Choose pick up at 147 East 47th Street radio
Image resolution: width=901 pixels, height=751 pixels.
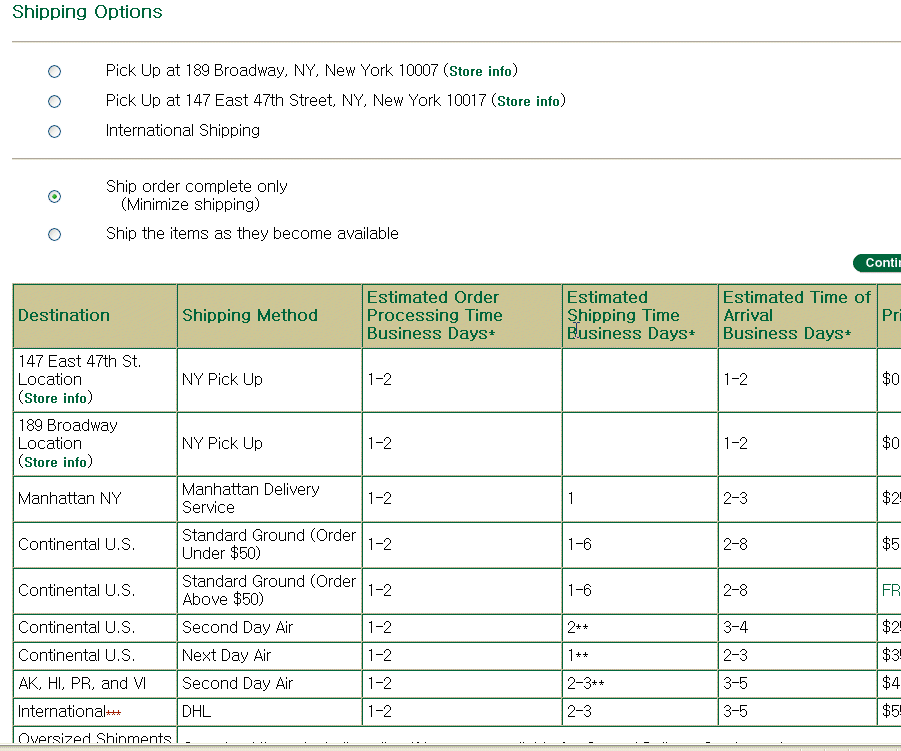point(55,102)
